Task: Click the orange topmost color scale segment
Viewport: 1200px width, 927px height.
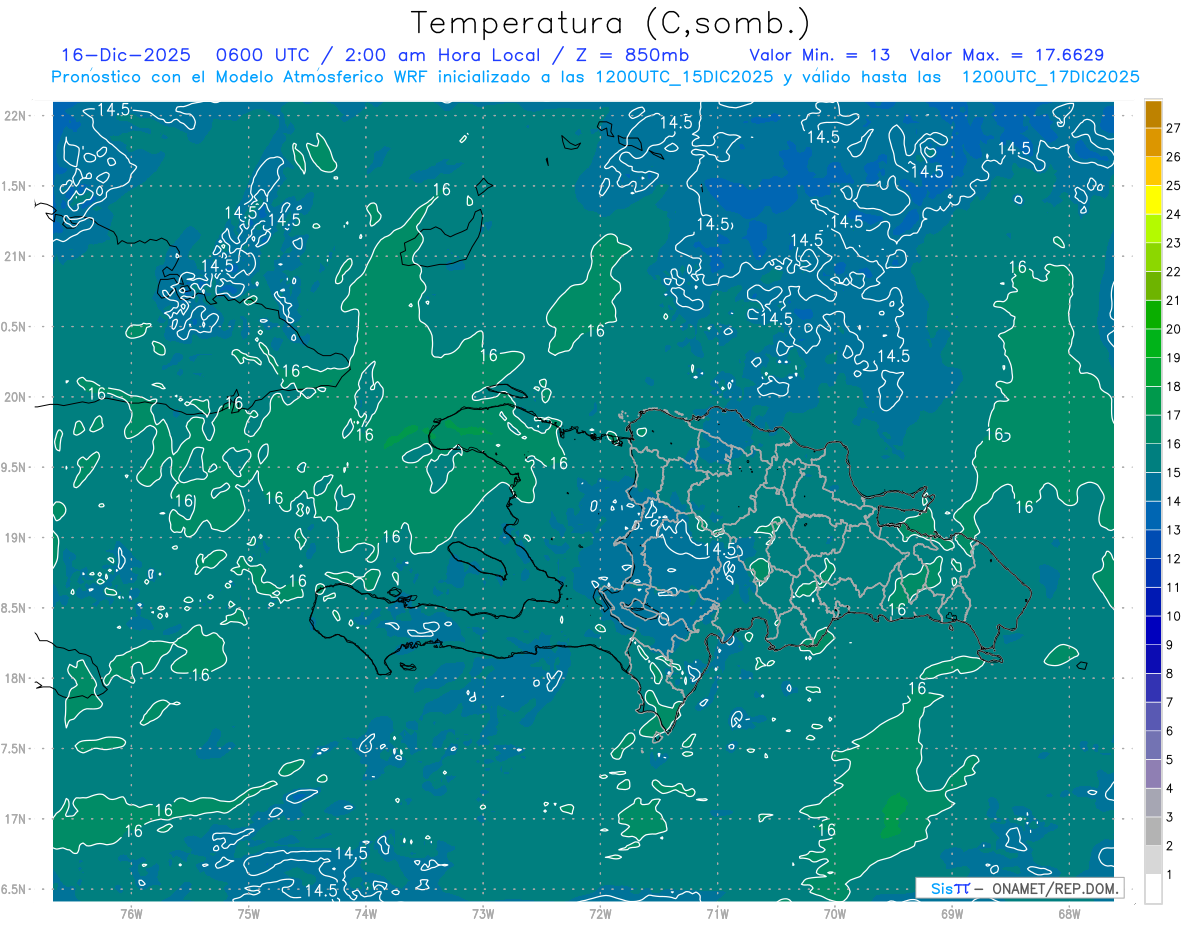Action: 1153,114
